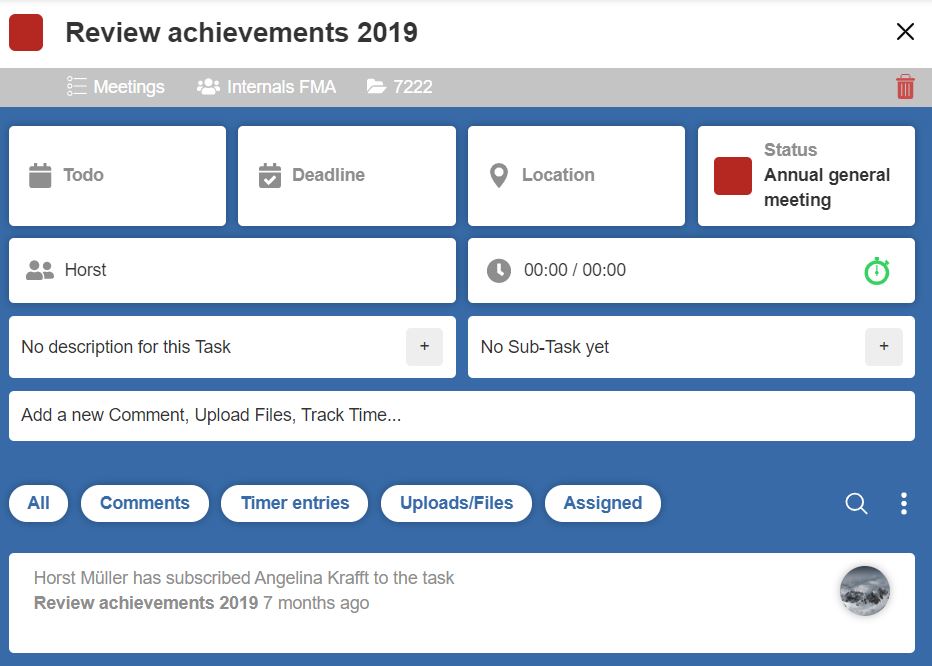
Task: Choose a Location for the task
Action: point(577,175)
